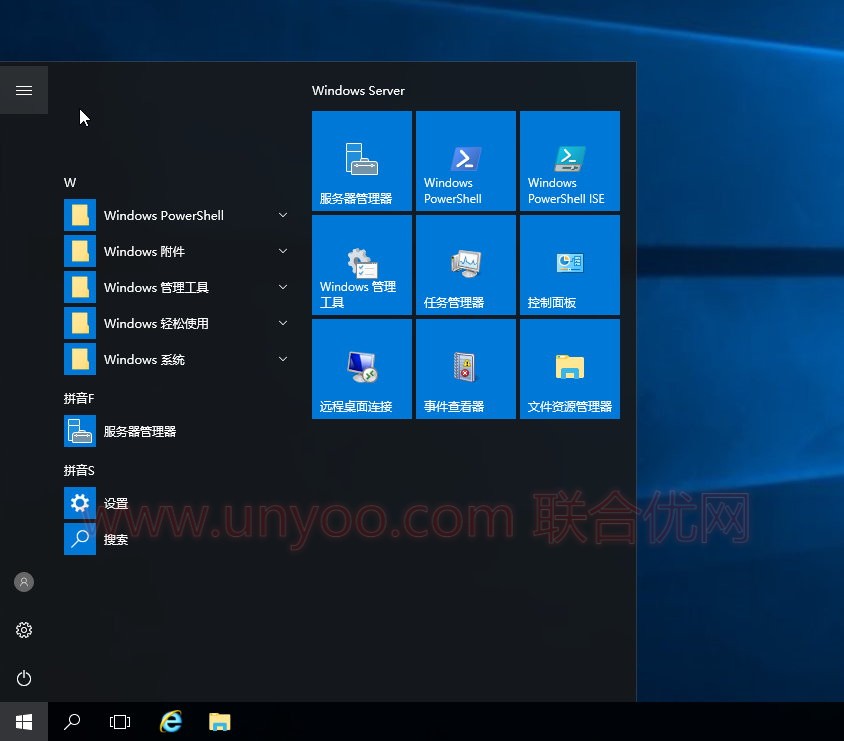Open the 事件查看器 tile

466,369
